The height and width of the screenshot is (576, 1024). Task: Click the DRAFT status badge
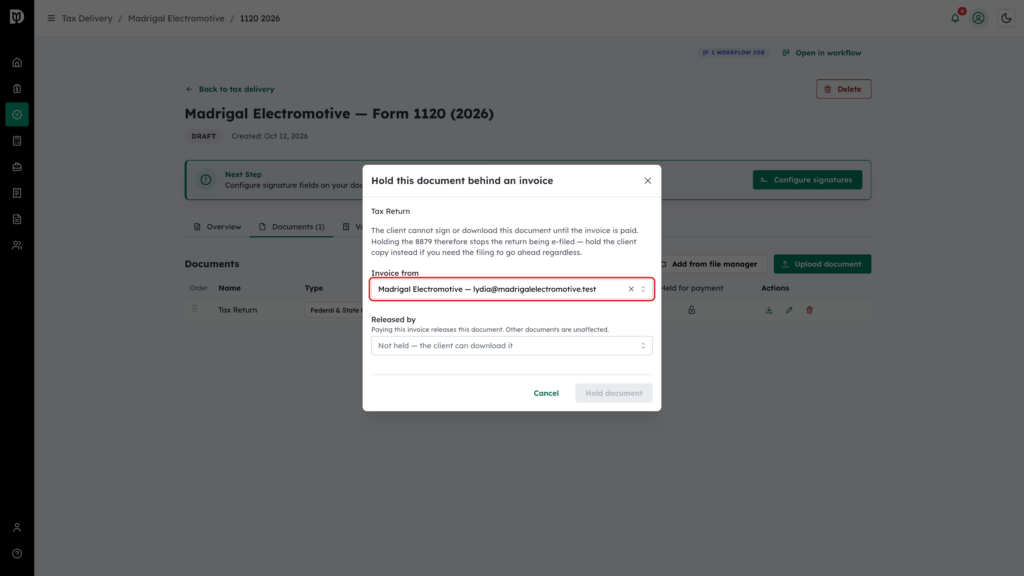pos(203,136)
